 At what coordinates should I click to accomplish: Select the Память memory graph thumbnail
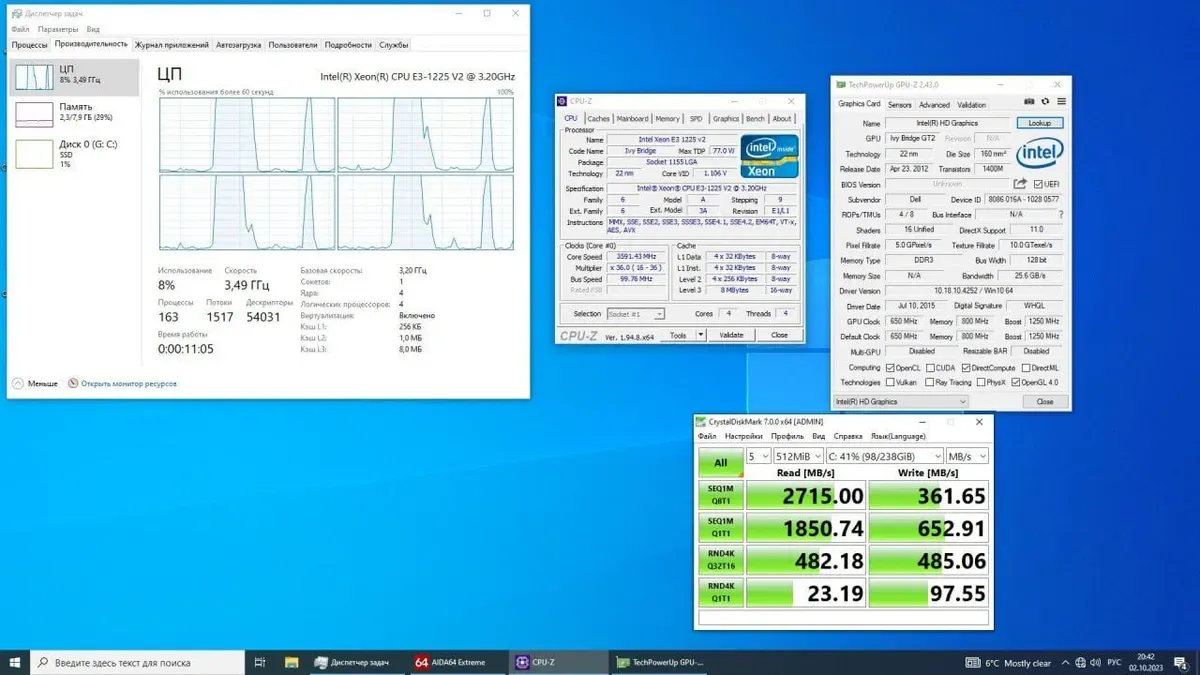[34, 113]
